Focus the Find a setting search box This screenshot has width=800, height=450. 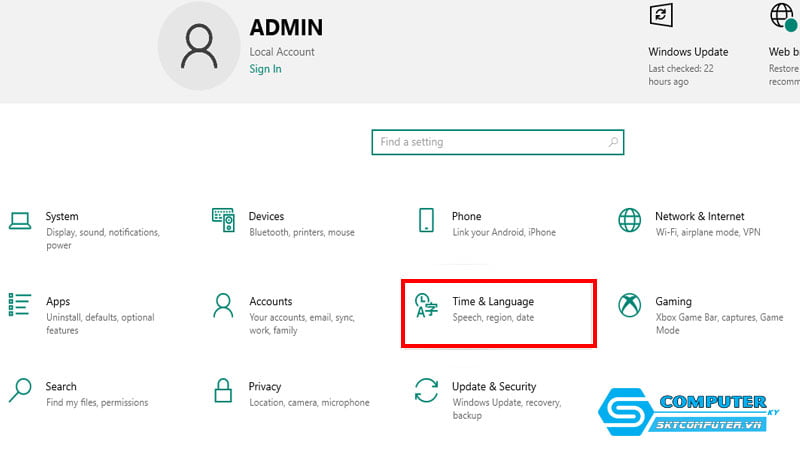(490, 142)
